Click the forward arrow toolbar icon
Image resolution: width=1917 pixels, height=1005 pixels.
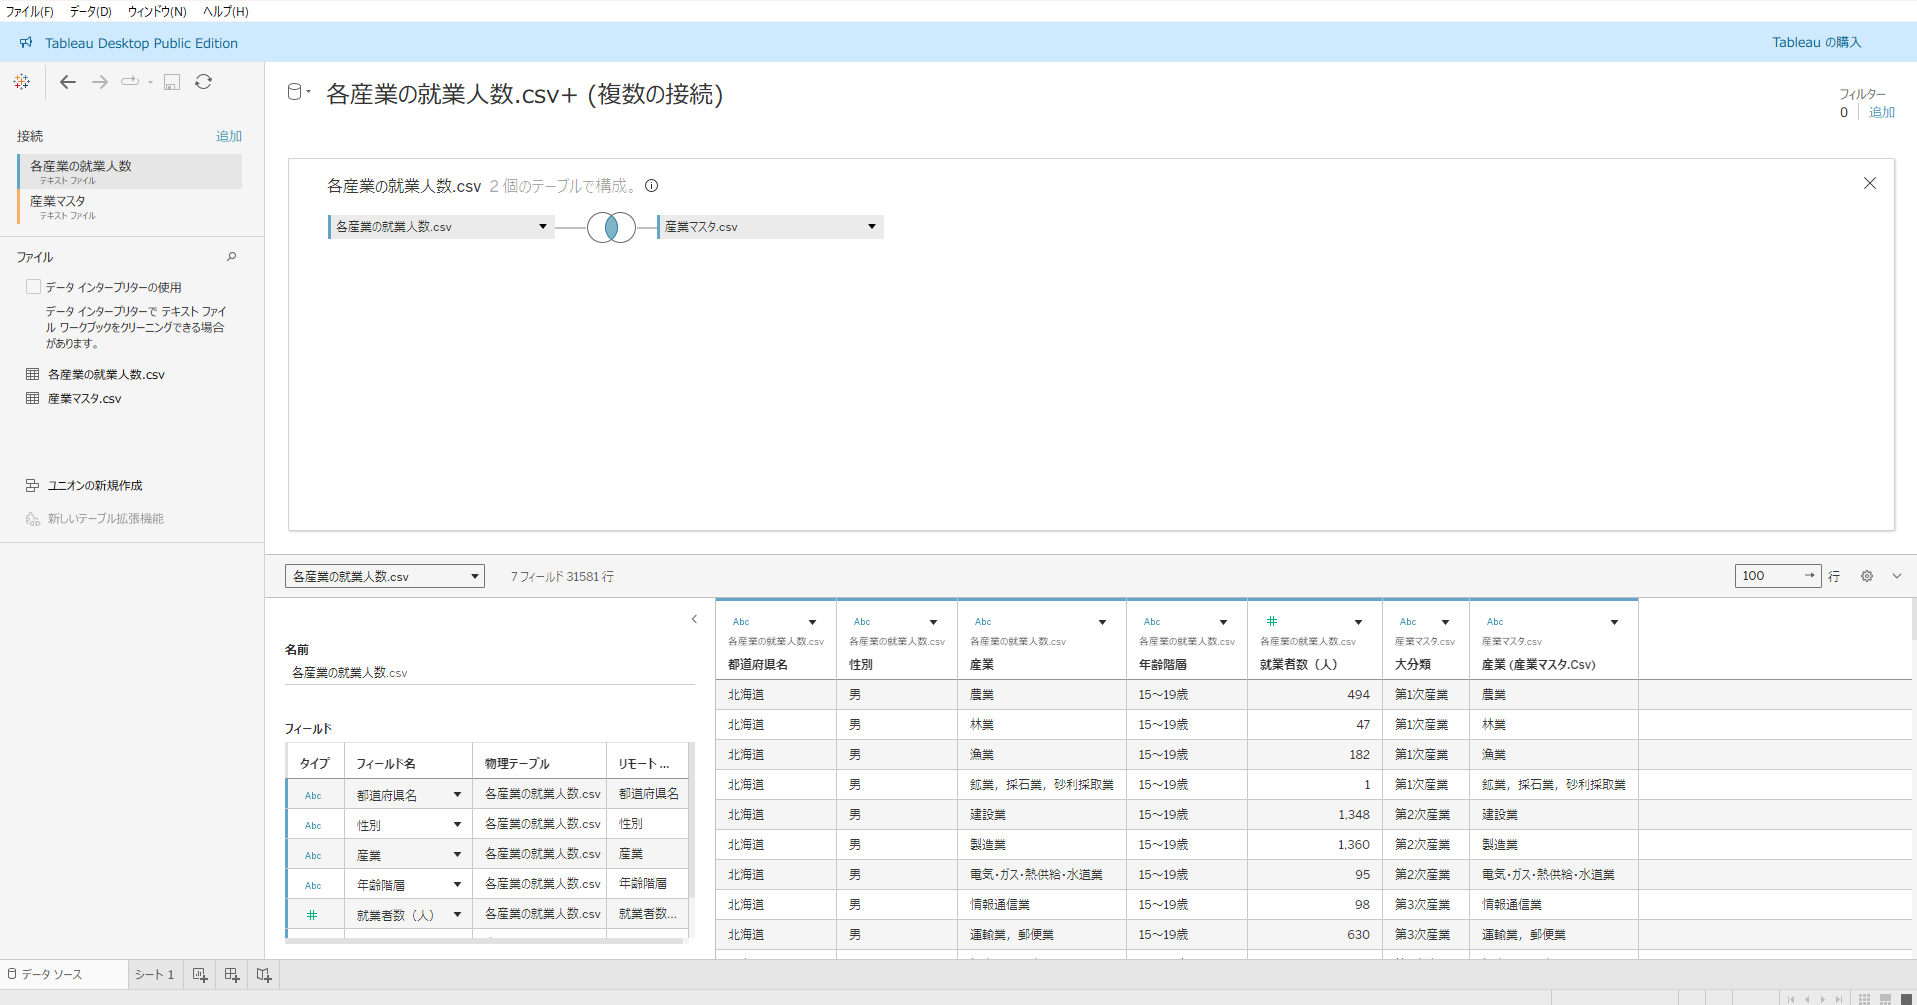click(100, 82)
